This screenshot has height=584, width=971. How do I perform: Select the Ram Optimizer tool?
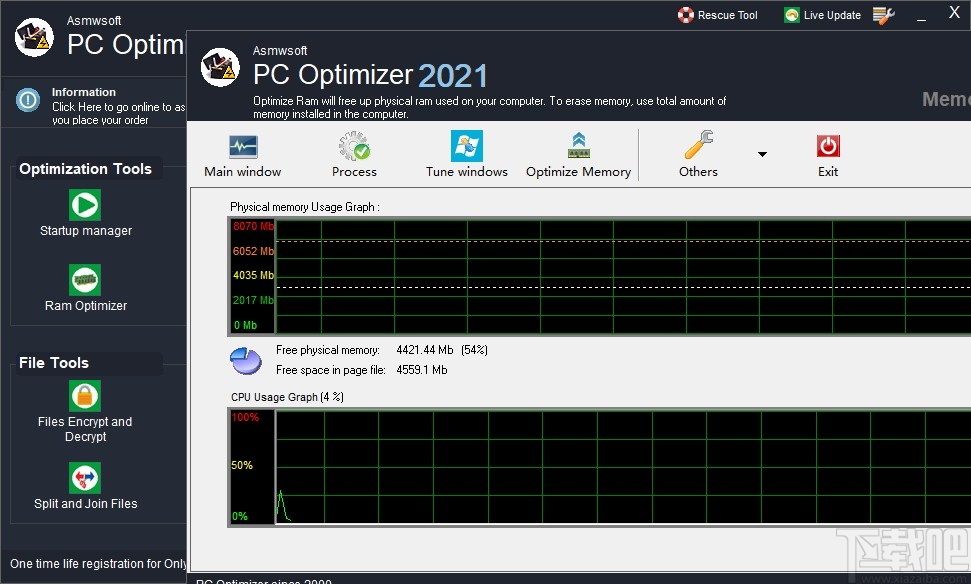coord(84,288)
